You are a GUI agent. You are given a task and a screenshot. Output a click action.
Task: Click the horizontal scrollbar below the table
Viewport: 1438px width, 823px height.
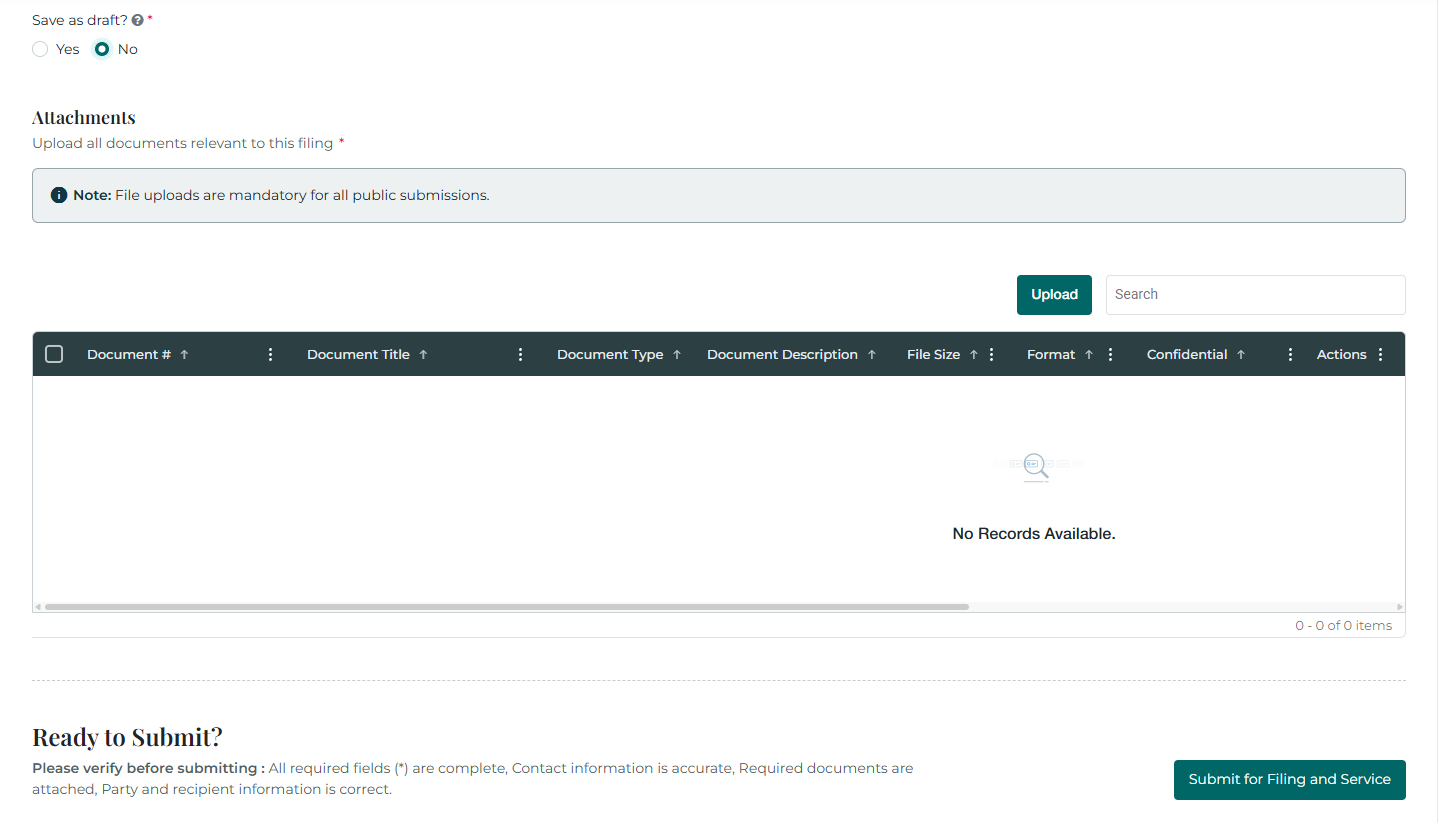500,606
